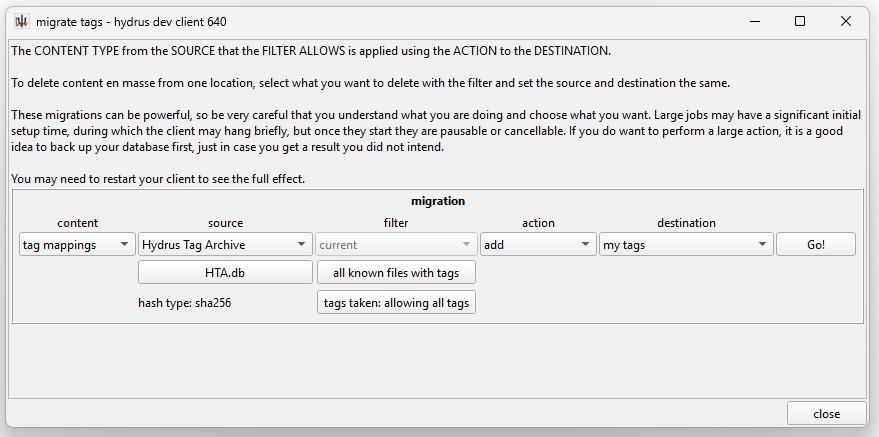Click the restart your client notice text
Viewport: 879px width, 437px height.
158,179
